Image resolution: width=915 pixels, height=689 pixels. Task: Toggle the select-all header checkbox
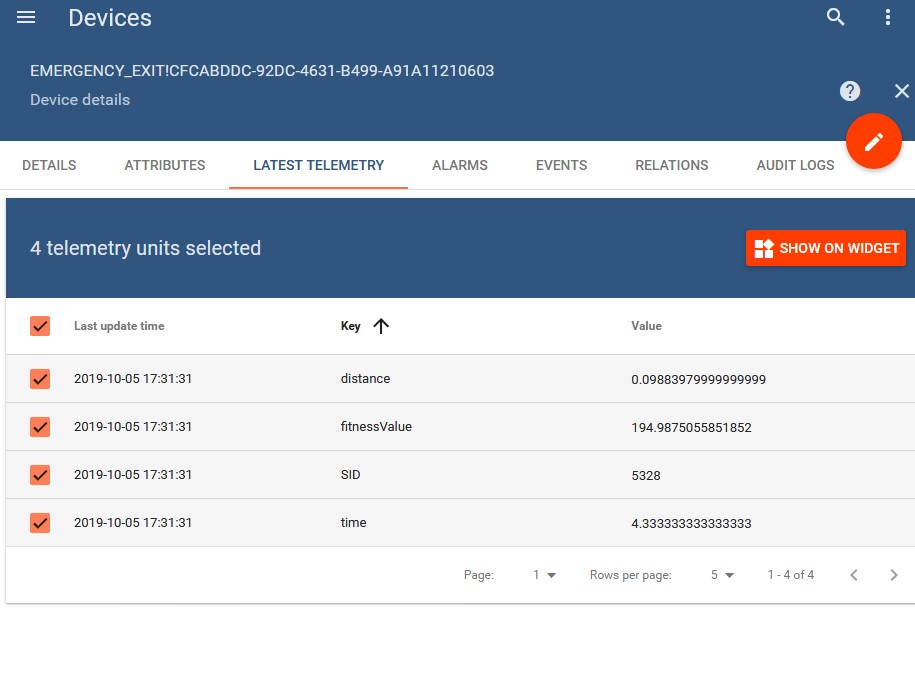pyautogui.click(x=40, y=326)
